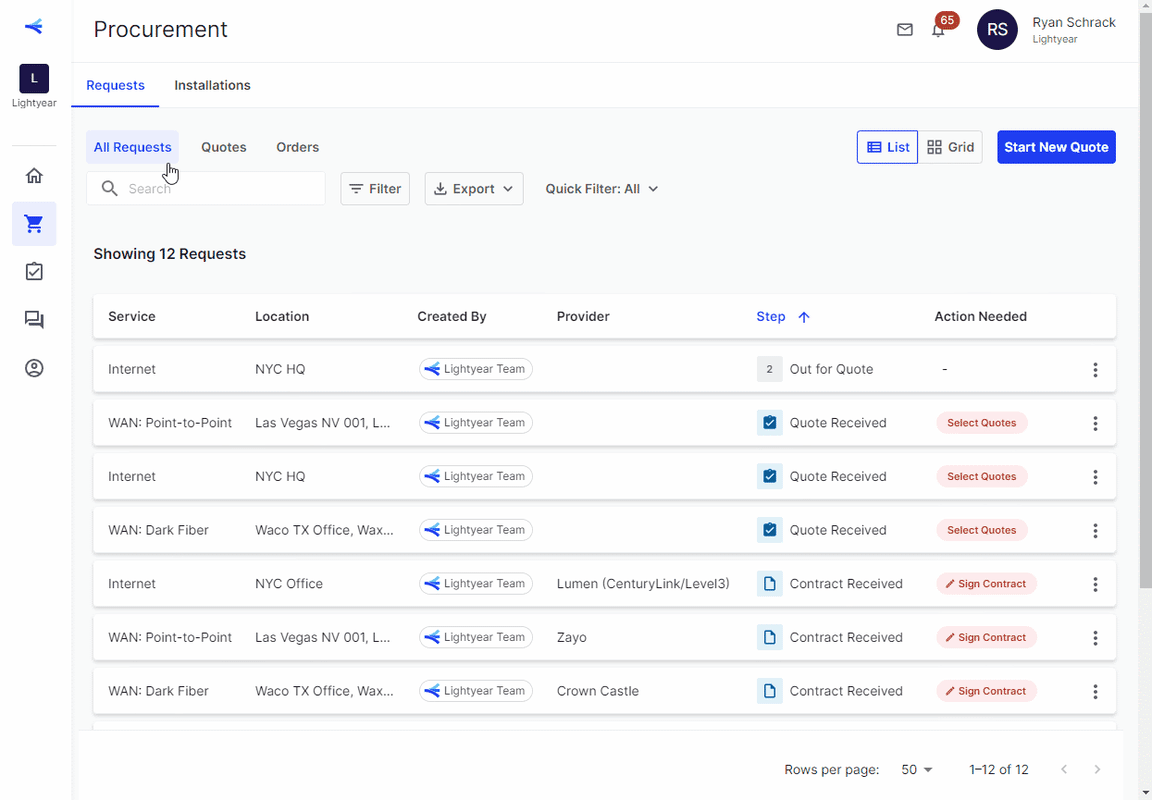The image size is (1152, 800).
Task: Focus the Search input field
Action: click(206, 189)
